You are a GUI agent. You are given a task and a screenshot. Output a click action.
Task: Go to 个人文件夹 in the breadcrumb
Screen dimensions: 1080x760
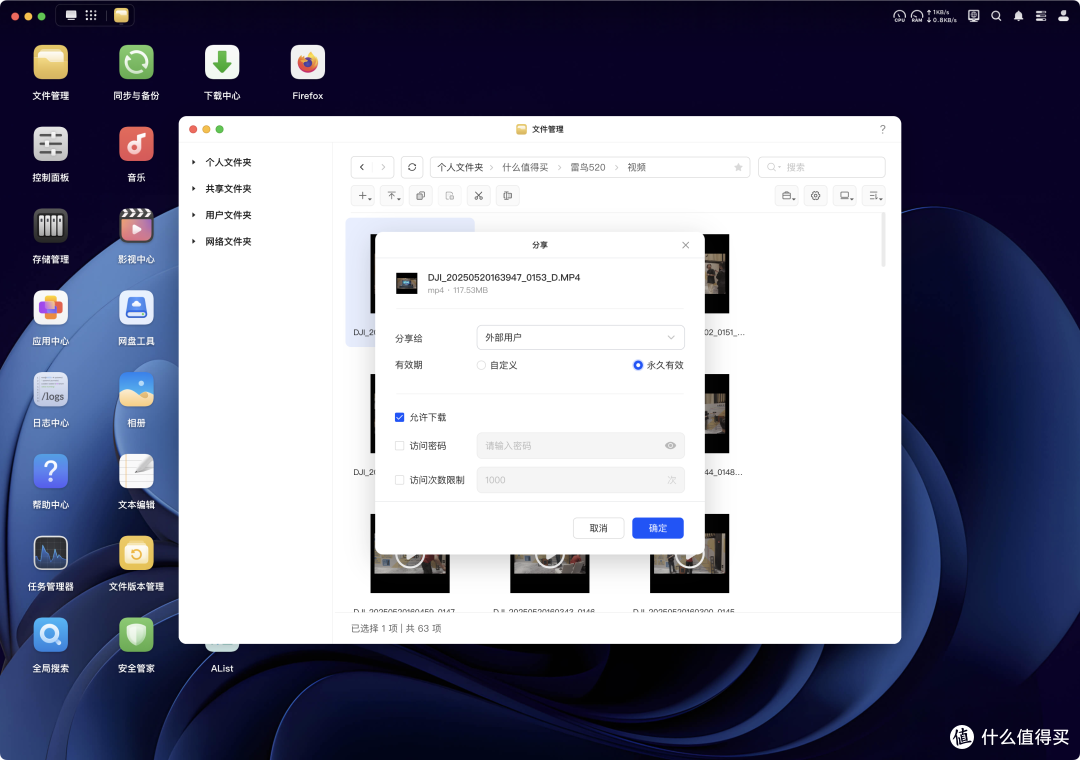(x=460, y=167)
